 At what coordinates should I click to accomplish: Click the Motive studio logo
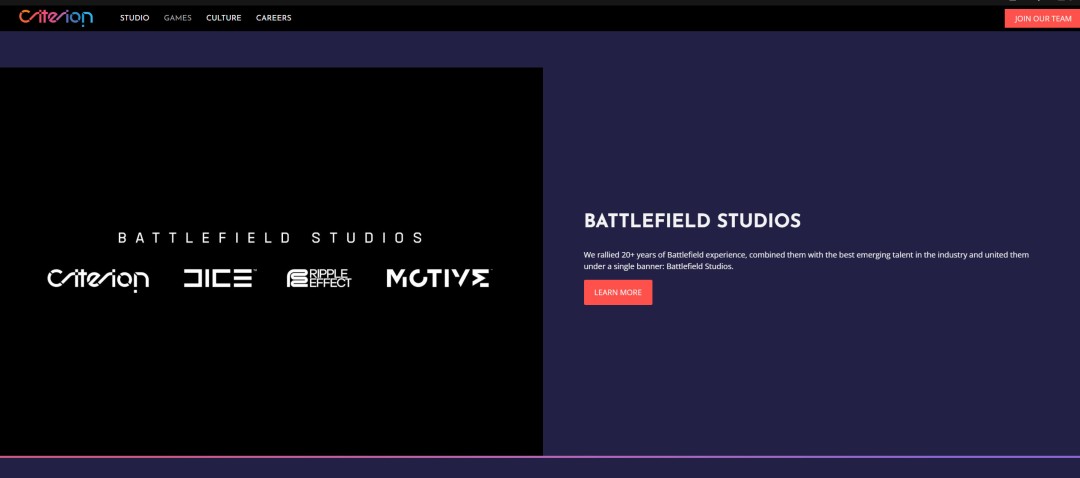tap(438, 278)
